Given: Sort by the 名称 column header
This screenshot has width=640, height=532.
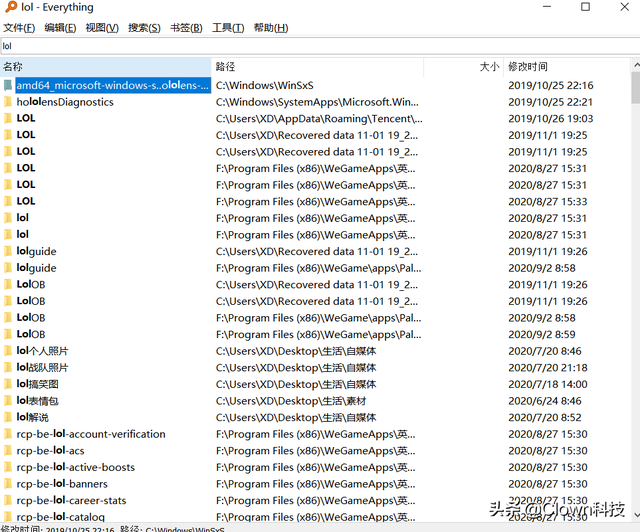Looking at the screenshot, I should pos(106,67).
